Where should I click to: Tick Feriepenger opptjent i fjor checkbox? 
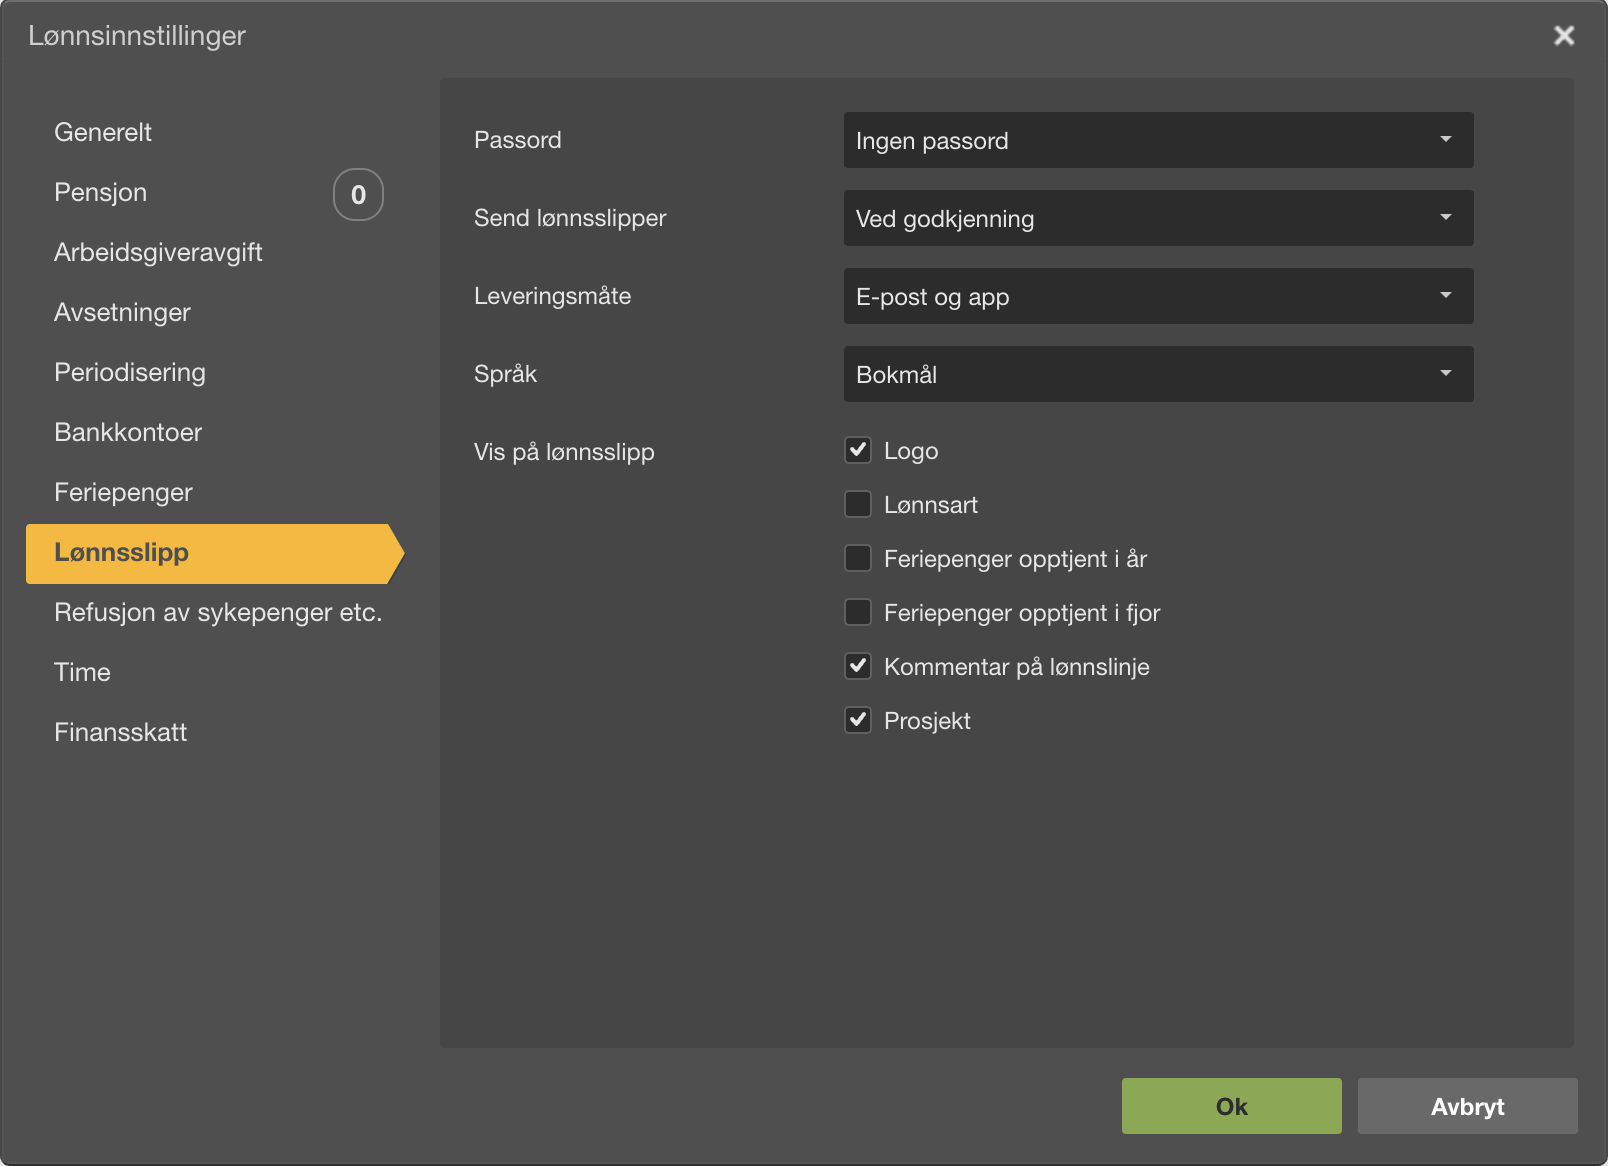858,612
